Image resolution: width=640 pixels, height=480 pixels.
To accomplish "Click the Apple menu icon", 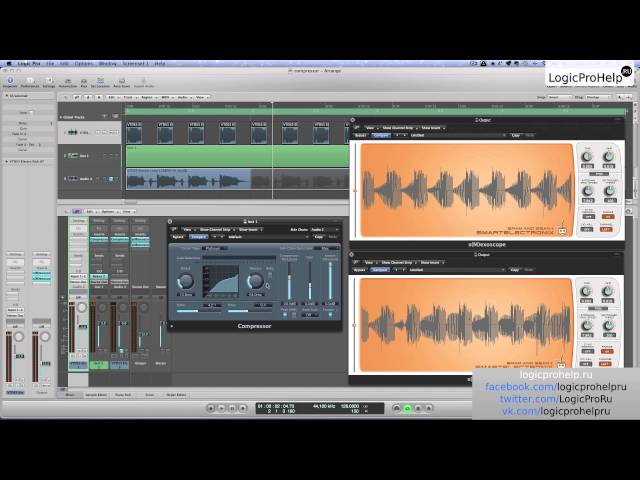I will [9, 64].
